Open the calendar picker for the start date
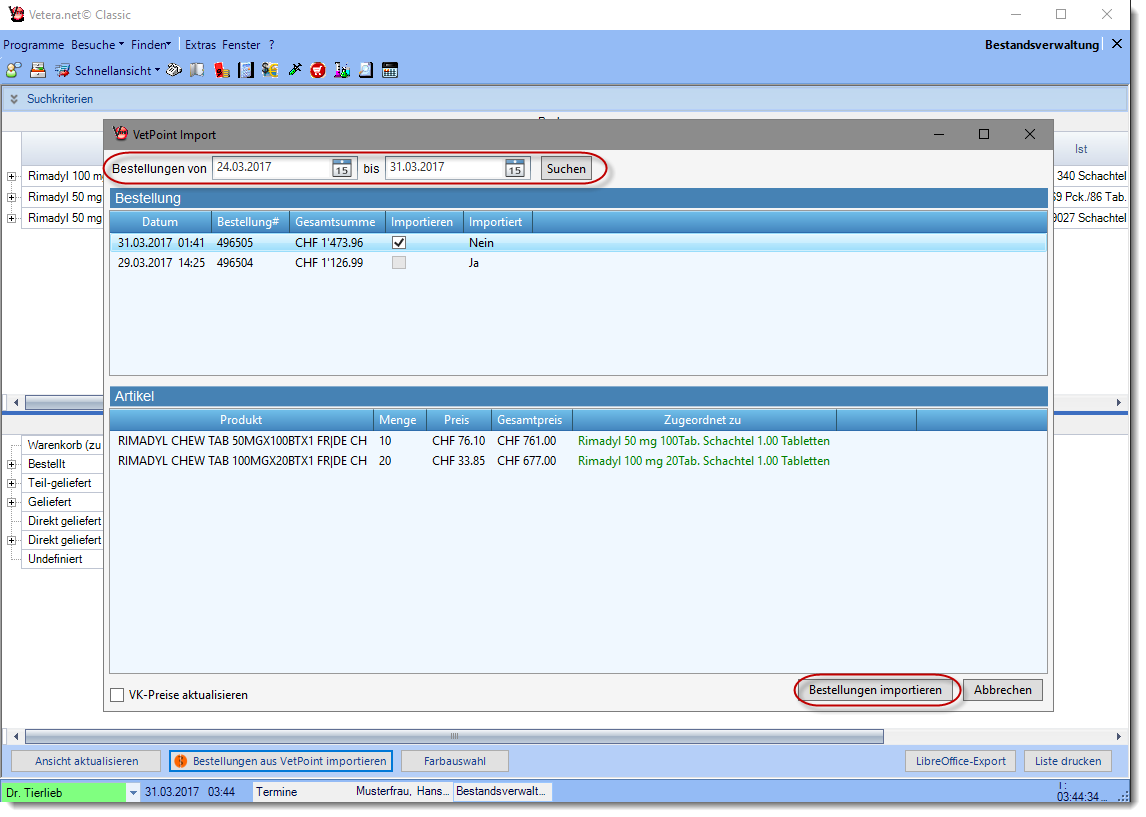 (342, 168)
